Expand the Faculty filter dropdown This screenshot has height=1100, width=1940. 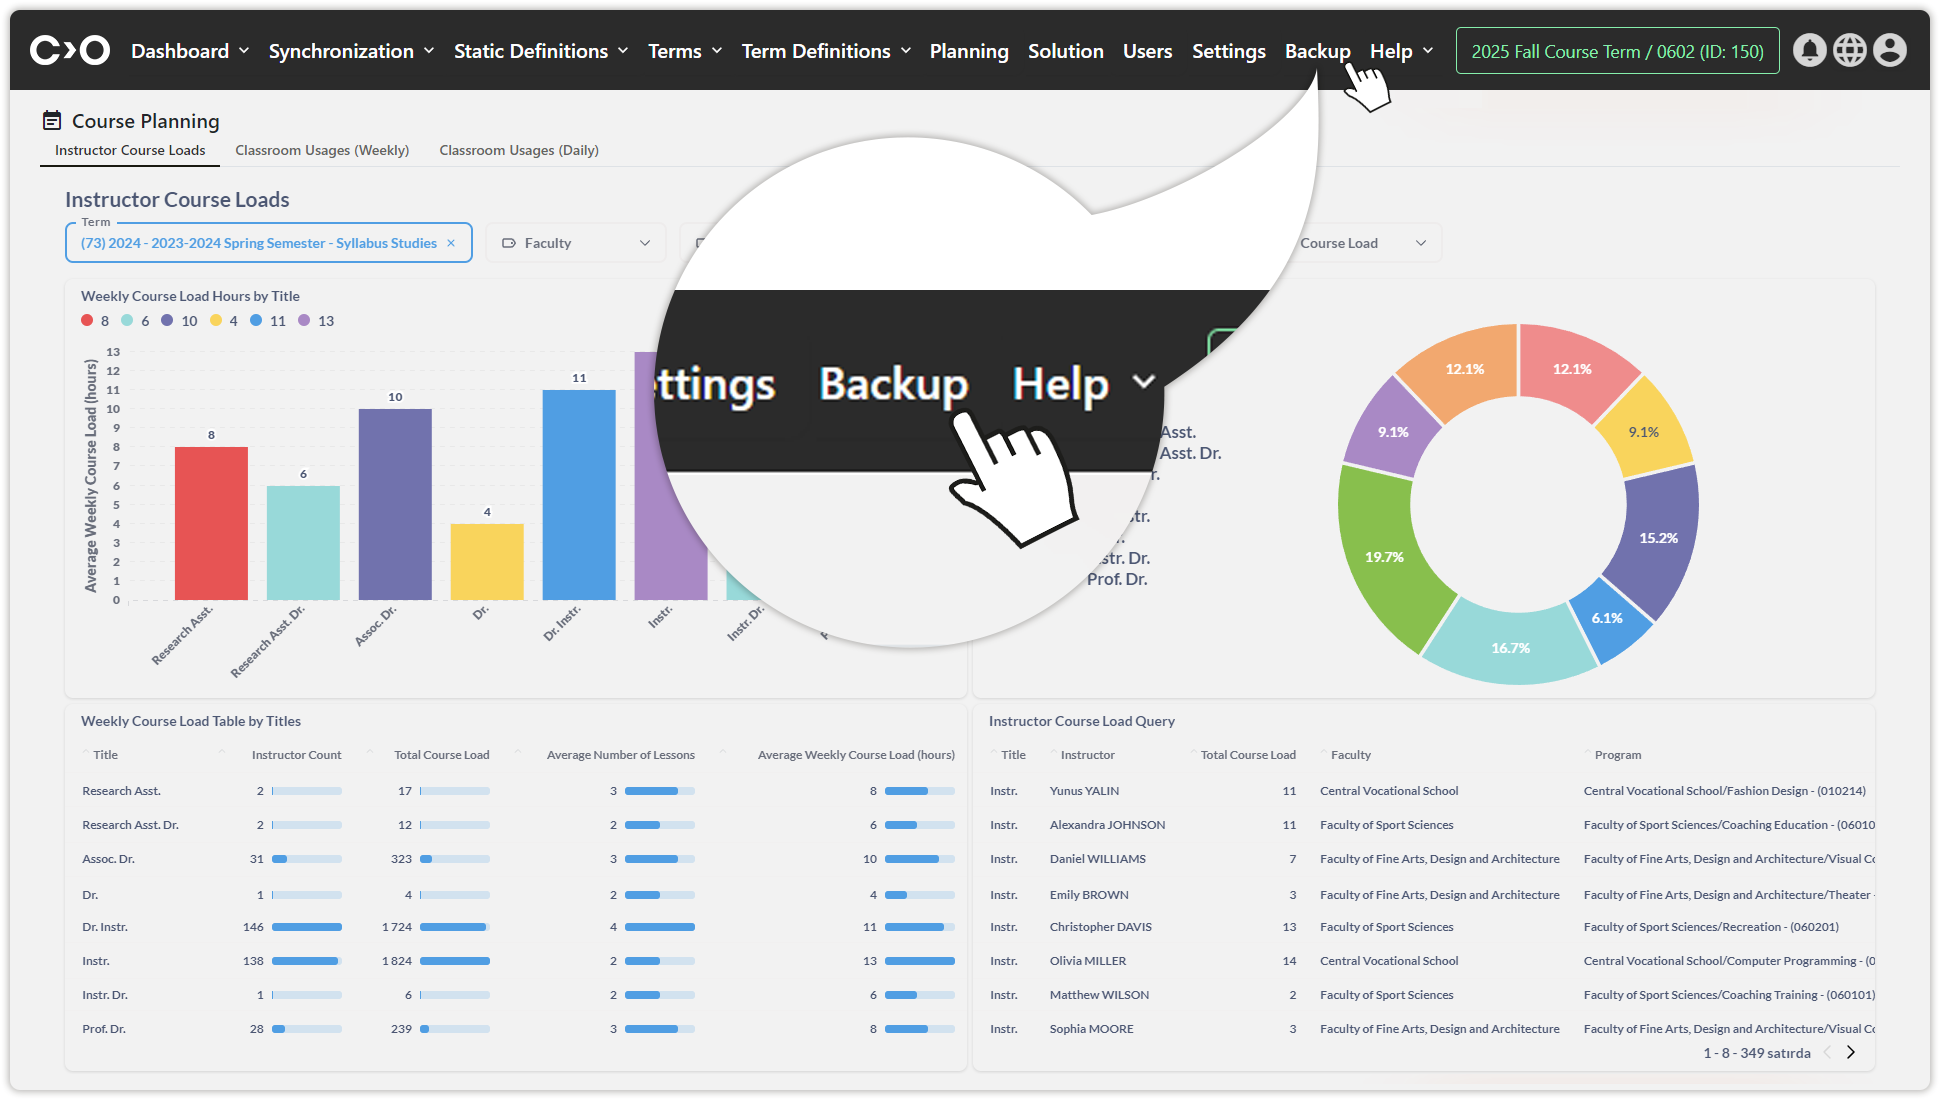point(576,243)
